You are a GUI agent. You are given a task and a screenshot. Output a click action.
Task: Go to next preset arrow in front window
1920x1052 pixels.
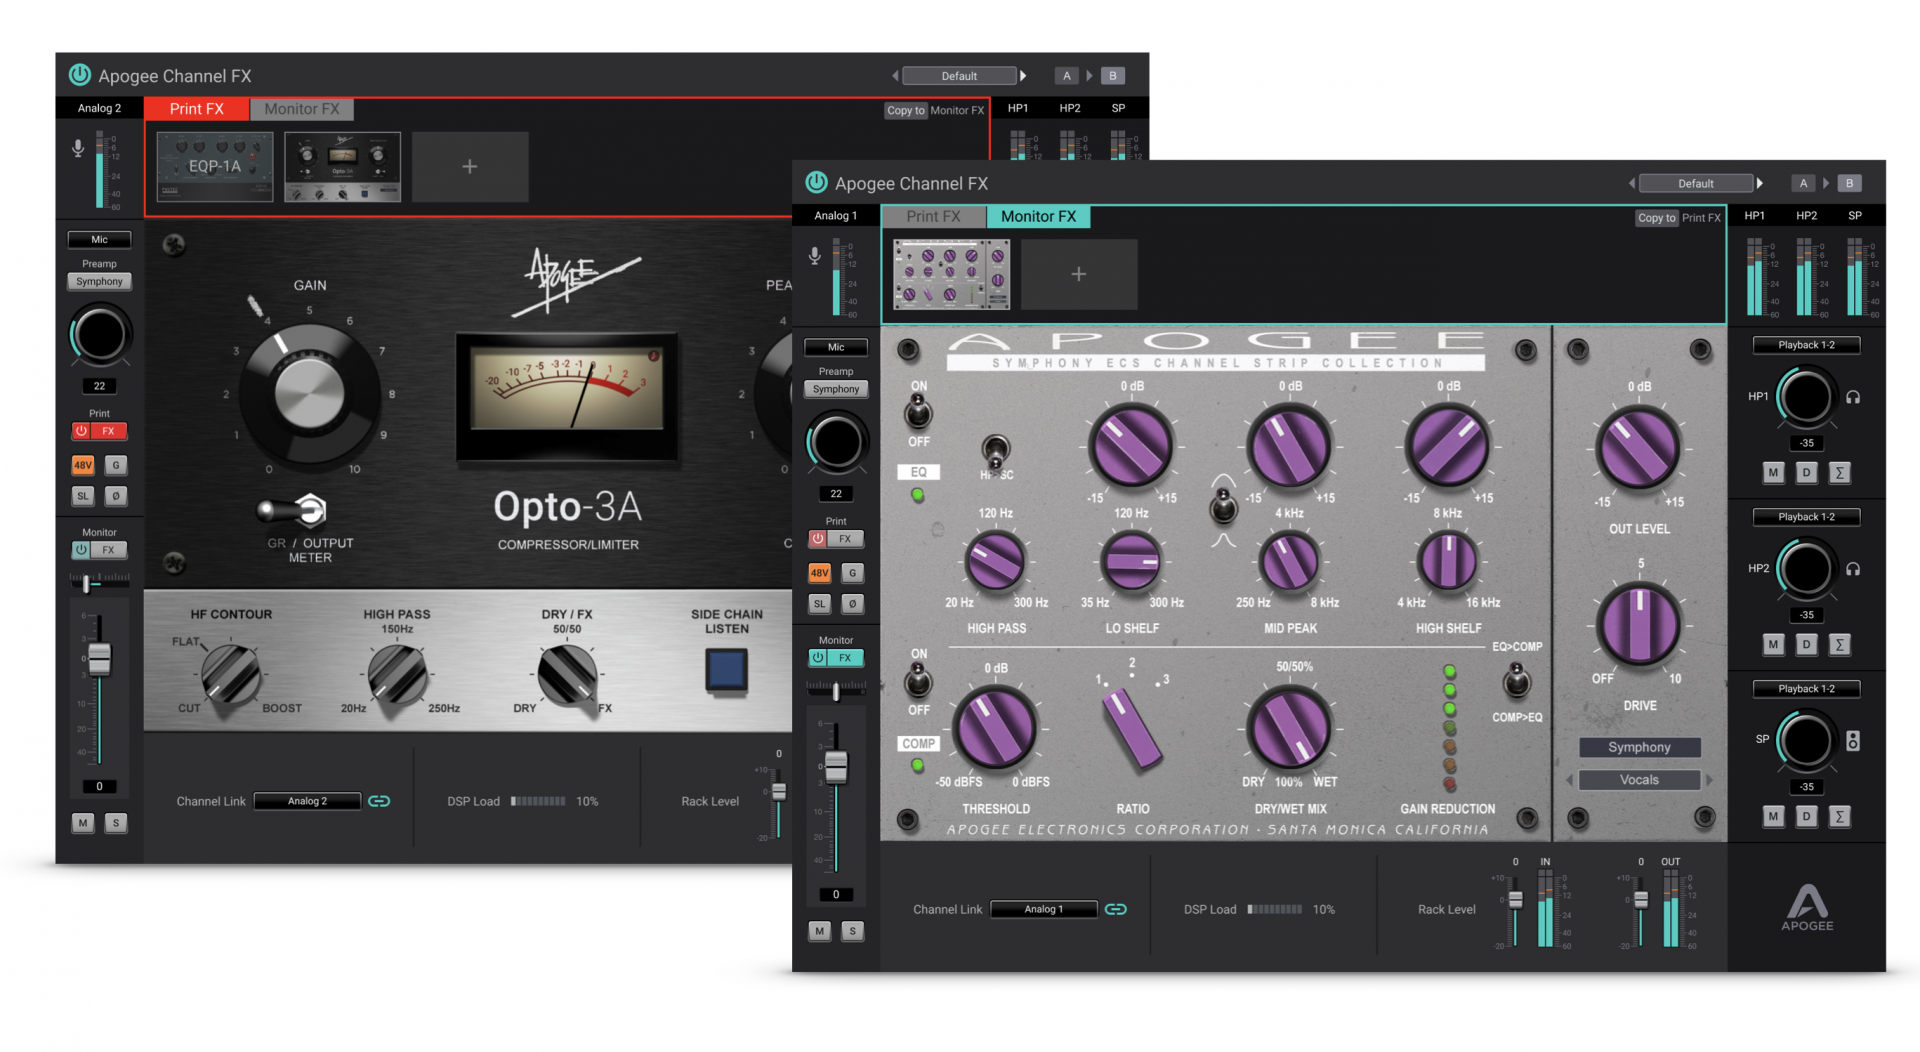pyautogui.click(x=1760, y=183)
